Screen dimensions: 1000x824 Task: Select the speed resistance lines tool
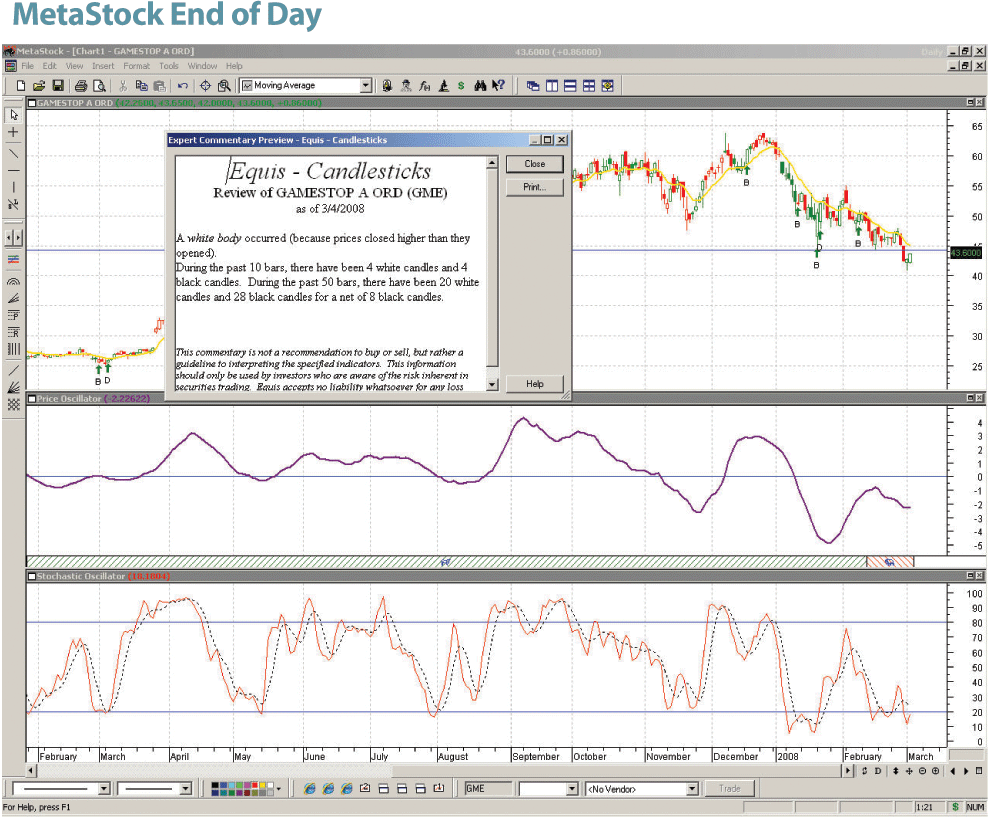(13, 387)
